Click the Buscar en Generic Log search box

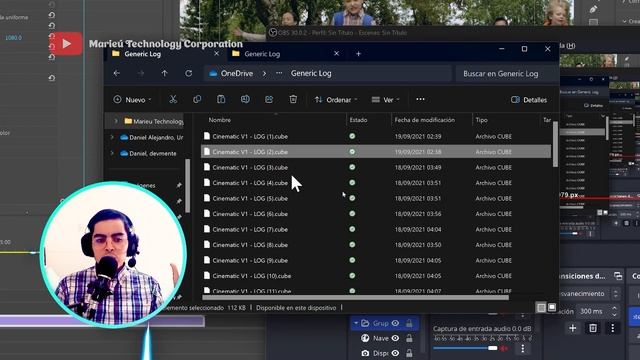(506, 73)
